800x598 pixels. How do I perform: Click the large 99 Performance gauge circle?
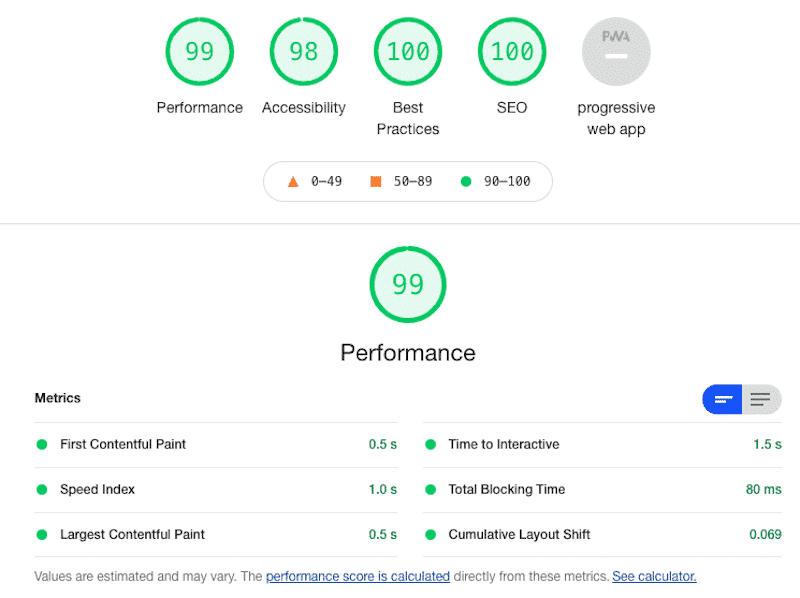(x=407, y=285)
